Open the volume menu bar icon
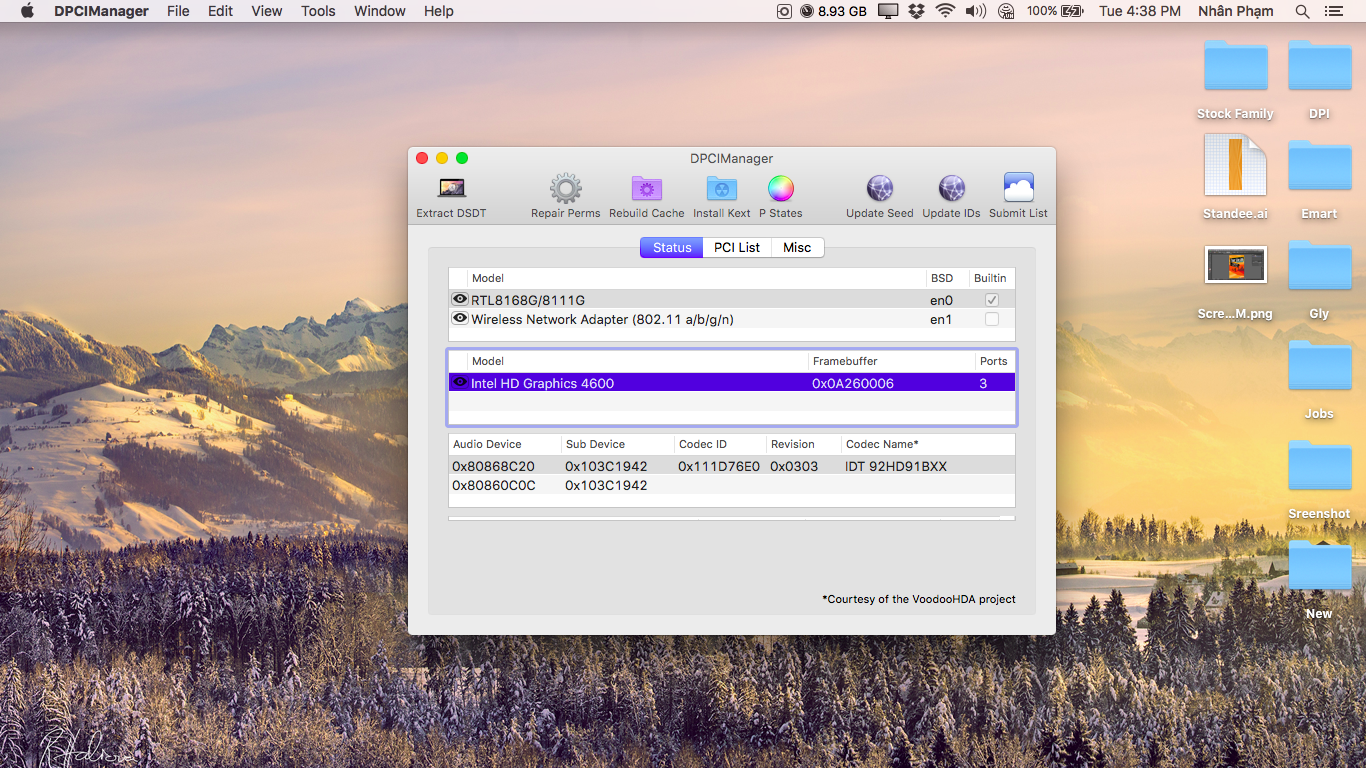This screenshot has height=768, width=1366. (976, 11)
